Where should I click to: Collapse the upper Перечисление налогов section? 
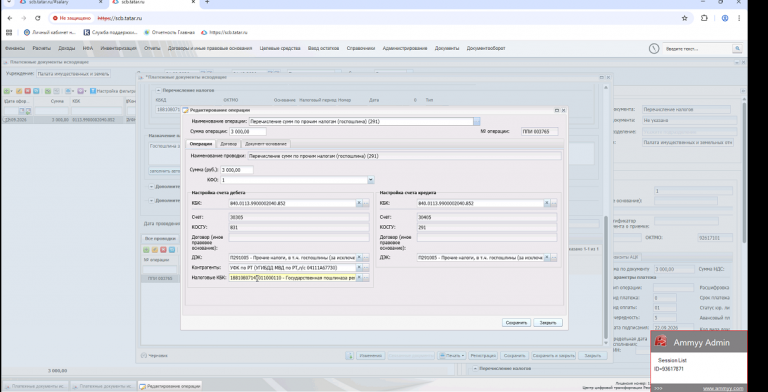click(159, 90)
